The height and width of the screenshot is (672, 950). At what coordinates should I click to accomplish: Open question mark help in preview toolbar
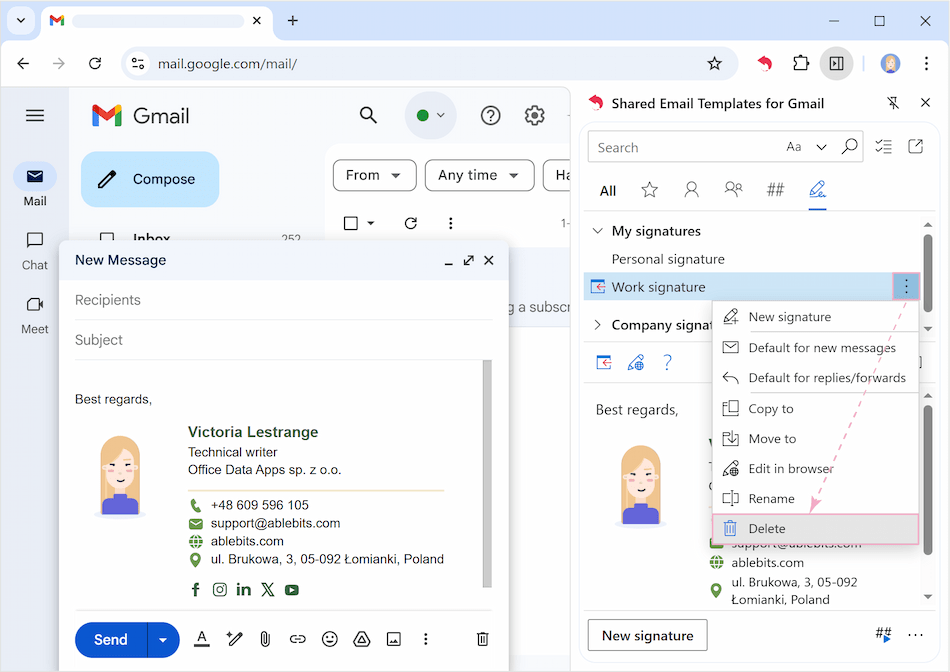tap(667, 362)
